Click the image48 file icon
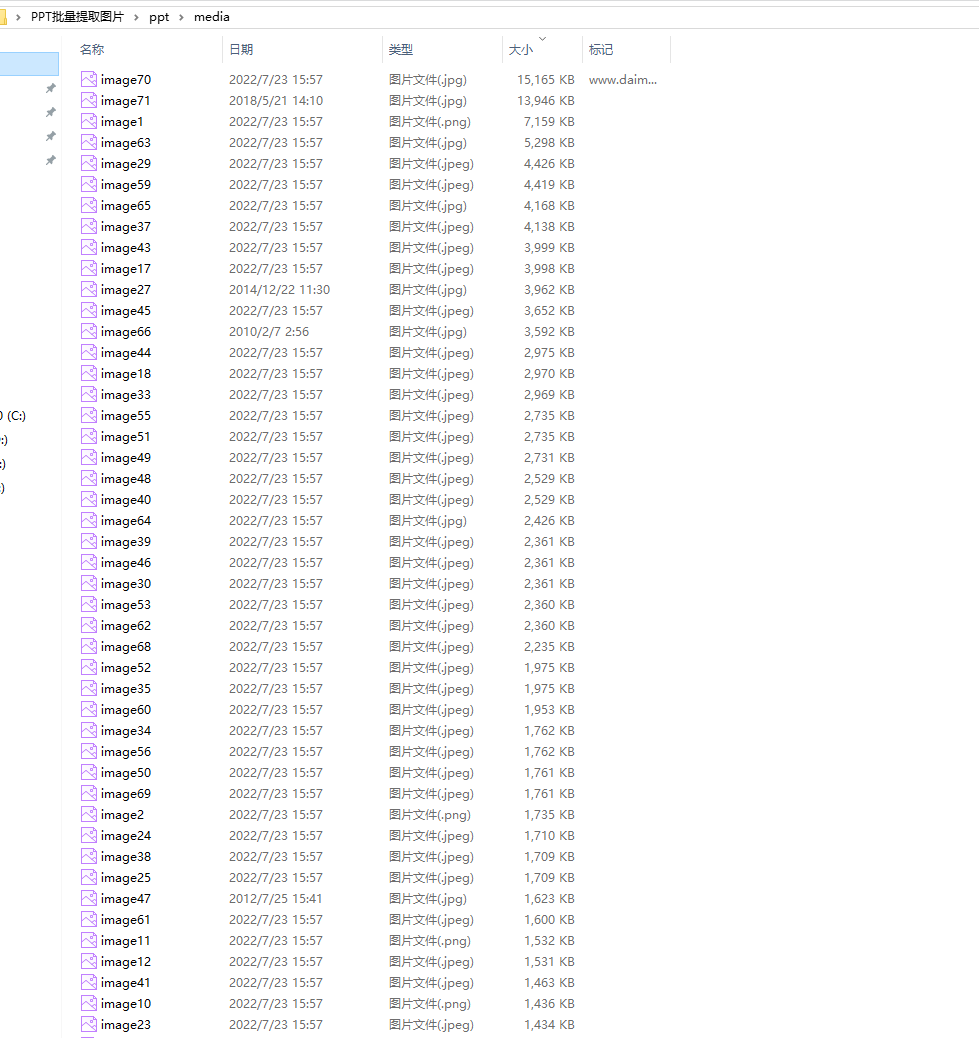Viewport: 979px width, 1038px height. [x=89, y=479]
